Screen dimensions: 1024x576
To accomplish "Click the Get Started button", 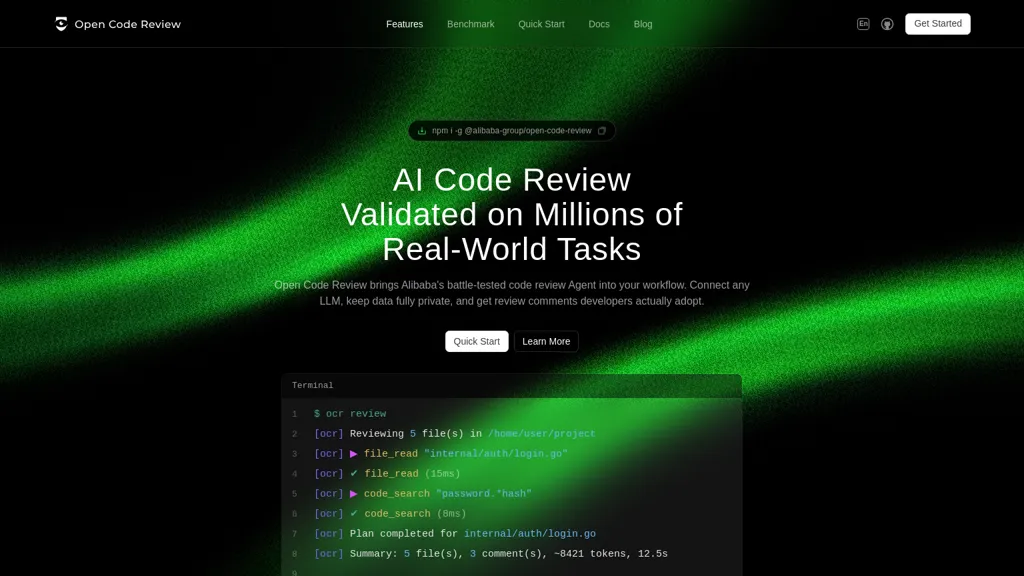I will coord(937,24).
